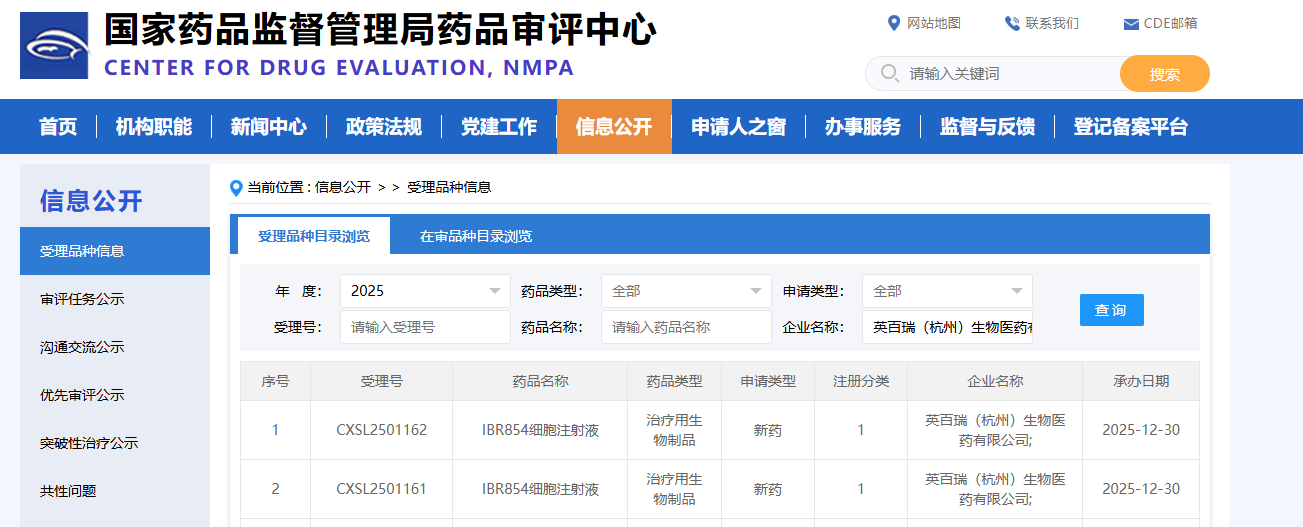1303x527 pixels.
Task: Focus the 药品名称 input field
Action: 686,327
